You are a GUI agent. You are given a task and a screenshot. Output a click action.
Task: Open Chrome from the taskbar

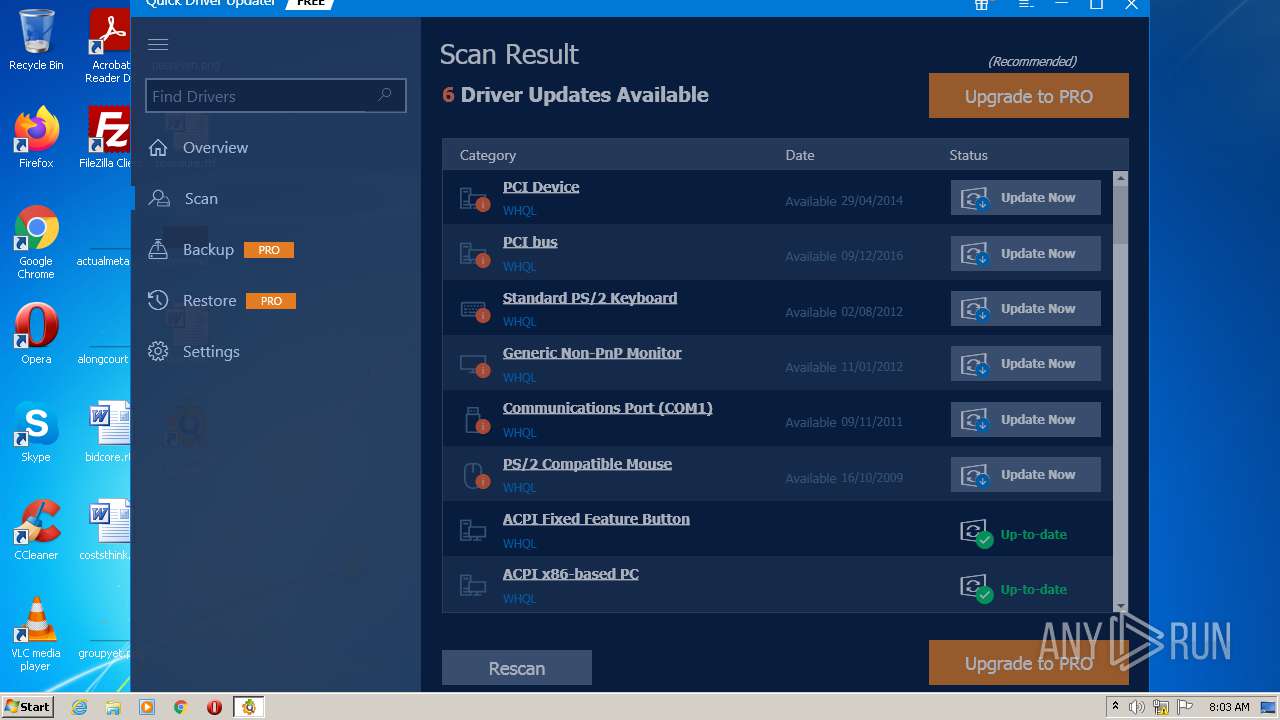pos(180,707)
